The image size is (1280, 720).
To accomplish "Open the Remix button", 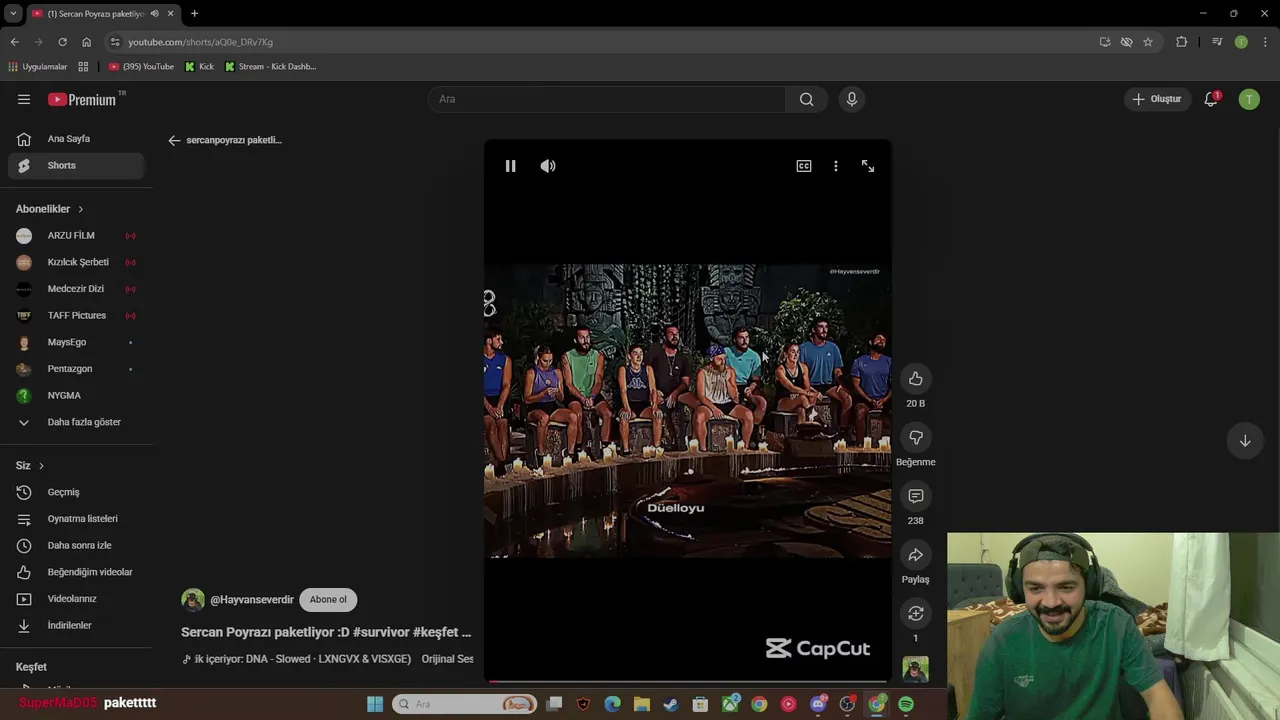I will 915,613.
